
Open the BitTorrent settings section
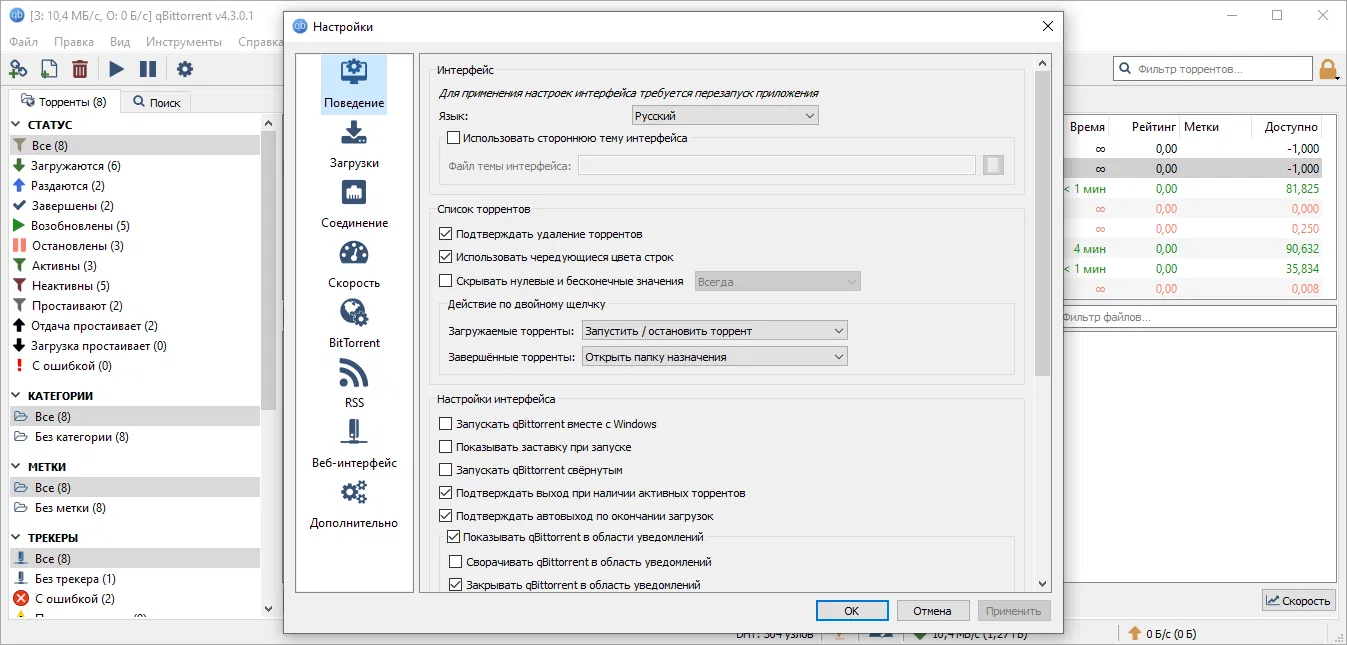(354, 324)
